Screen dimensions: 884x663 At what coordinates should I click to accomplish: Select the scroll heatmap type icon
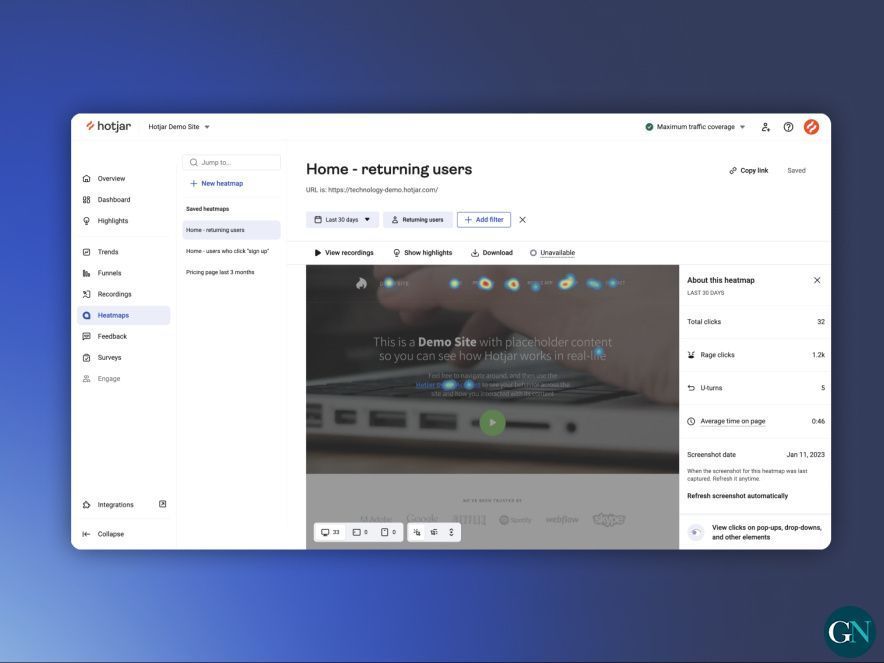pyautogui.click(x=451, y=532)
